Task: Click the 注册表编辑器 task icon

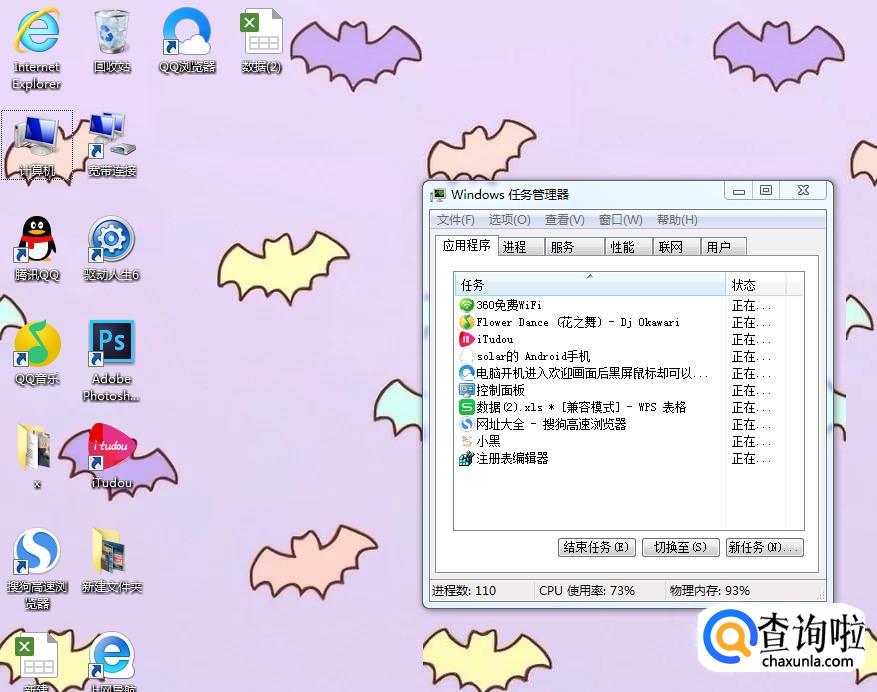Action: (466, 458)
